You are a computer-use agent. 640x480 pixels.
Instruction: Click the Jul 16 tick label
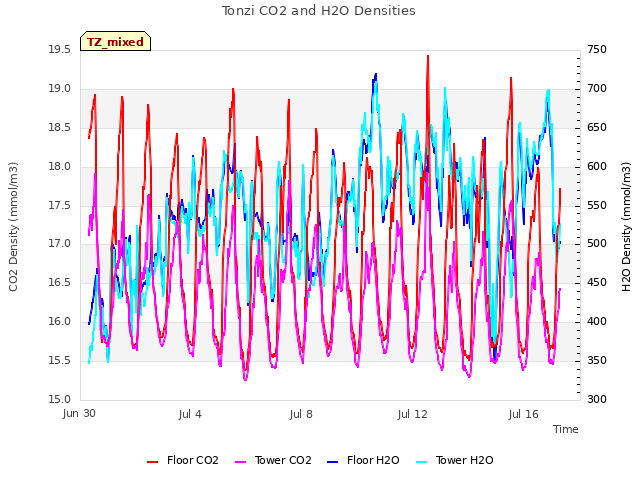click(x=523, y=414)
